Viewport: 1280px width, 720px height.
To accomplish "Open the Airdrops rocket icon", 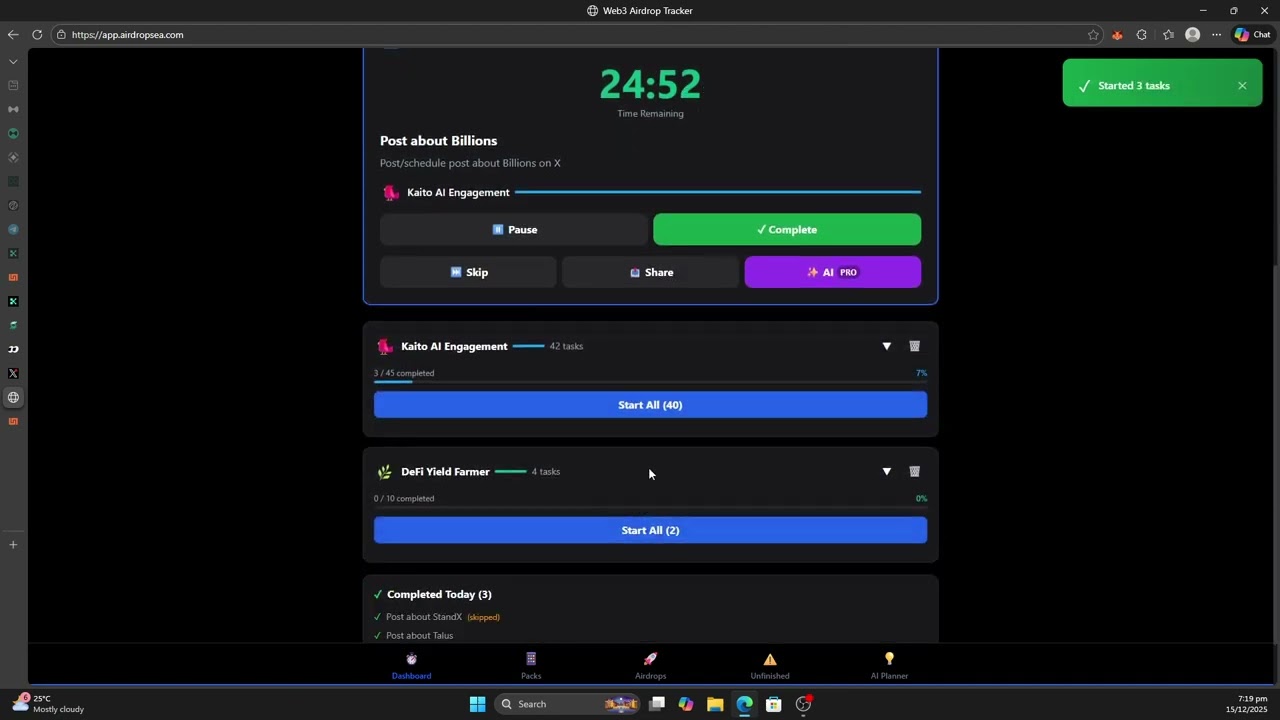I will (650, 659).
